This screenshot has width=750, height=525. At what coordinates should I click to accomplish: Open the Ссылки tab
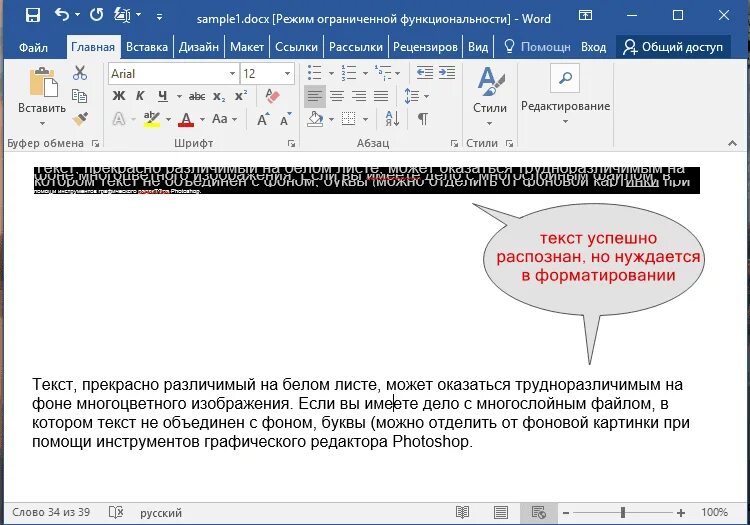296,47
